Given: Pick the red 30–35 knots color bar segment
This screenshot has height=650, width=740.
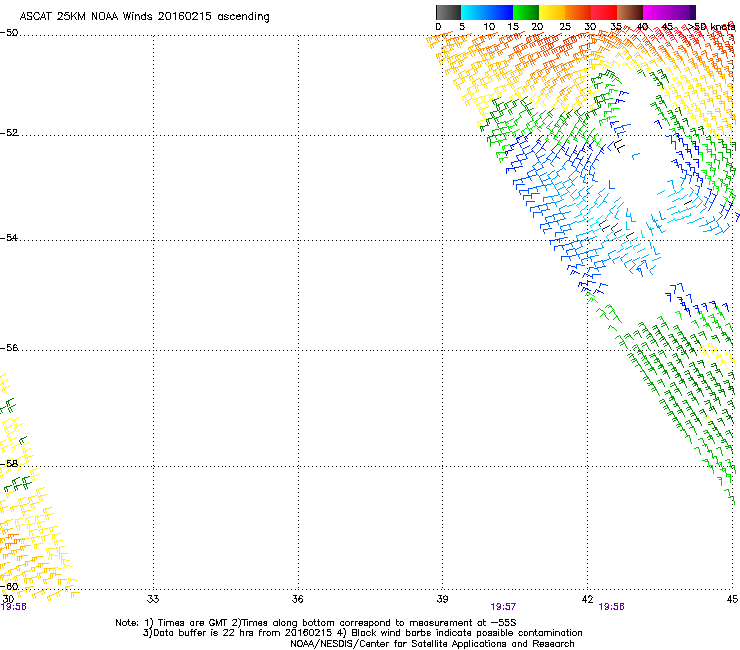Looking at the screenshot, I should [604, 12].
